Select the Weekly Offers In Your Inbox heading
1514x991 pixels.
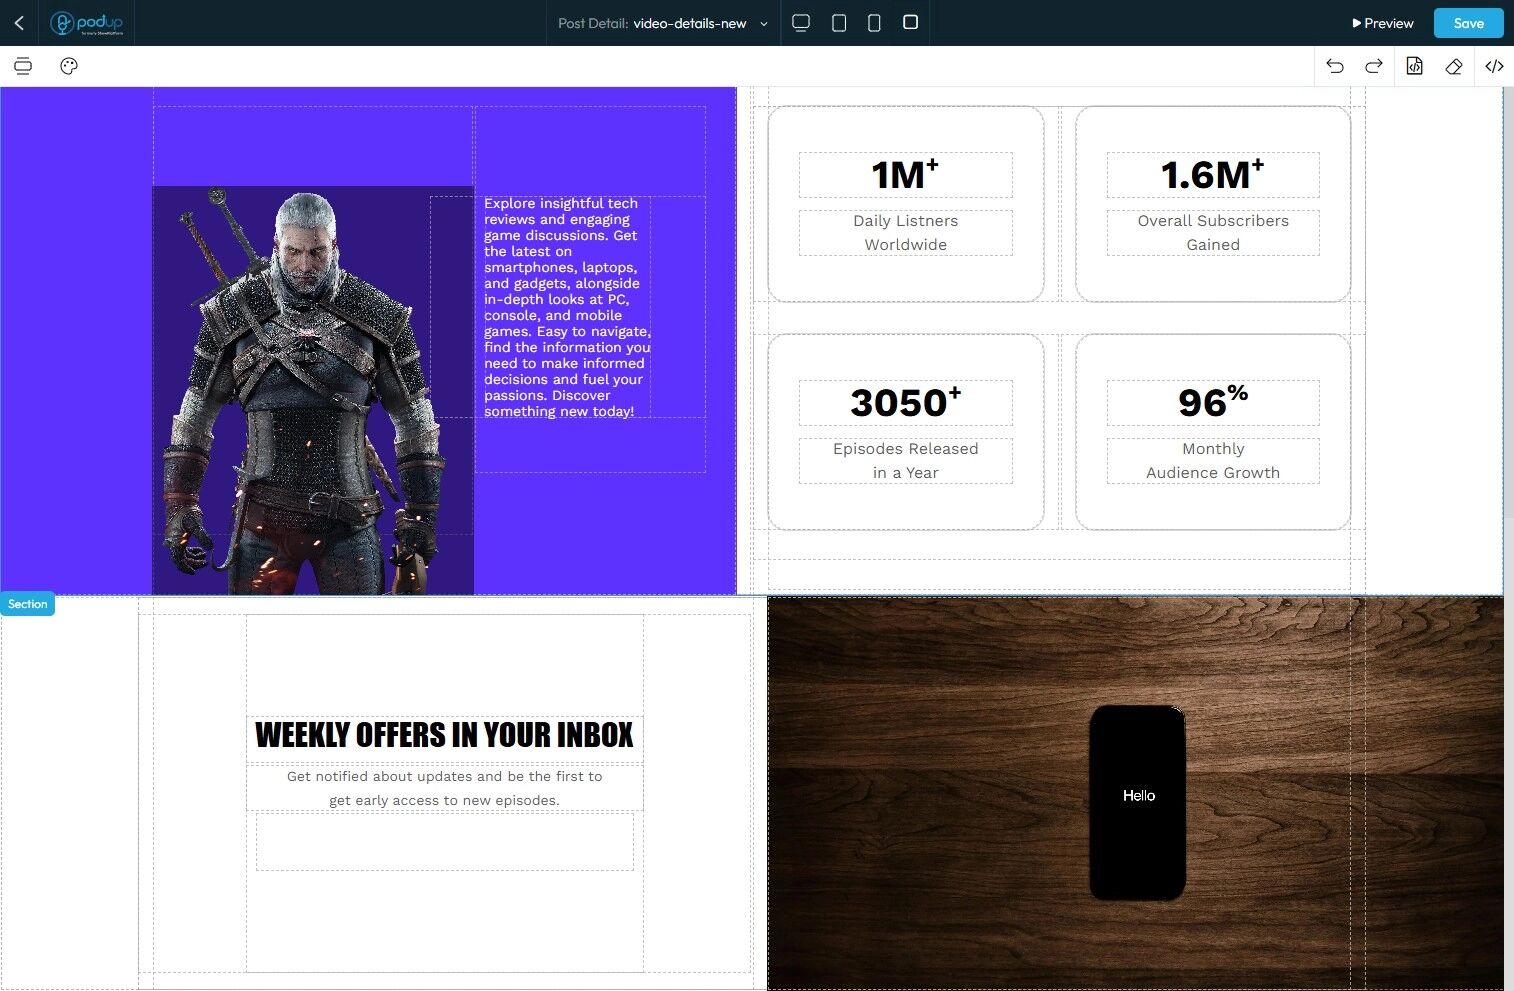tap(444, 736)
